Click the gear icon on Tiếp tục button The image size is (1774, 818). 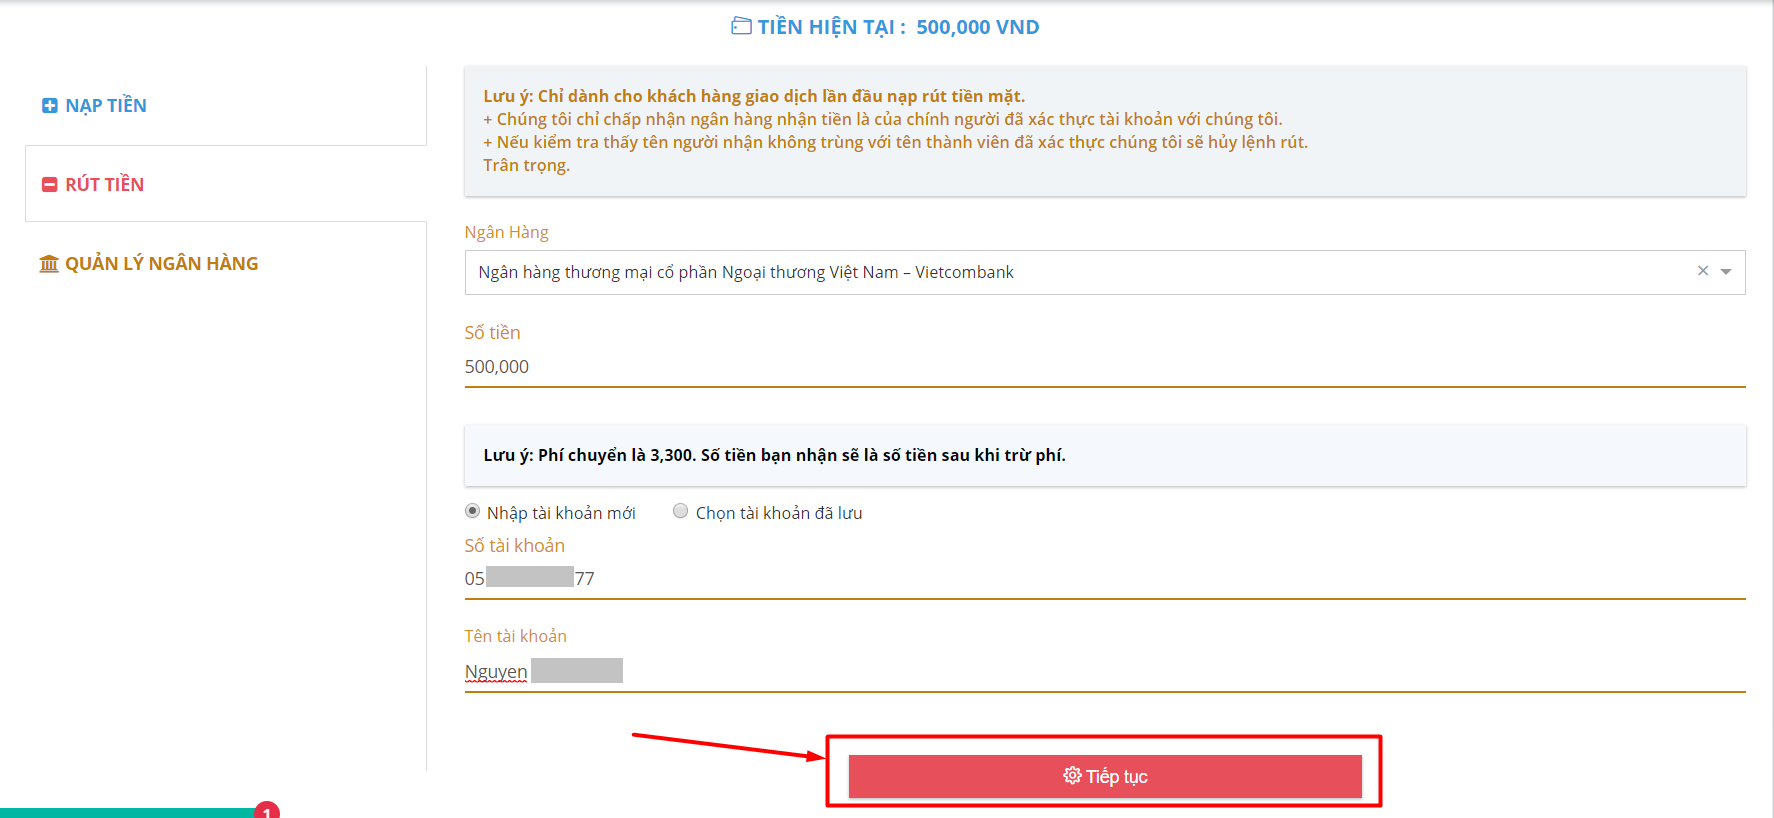click(x=1072, y=776)
